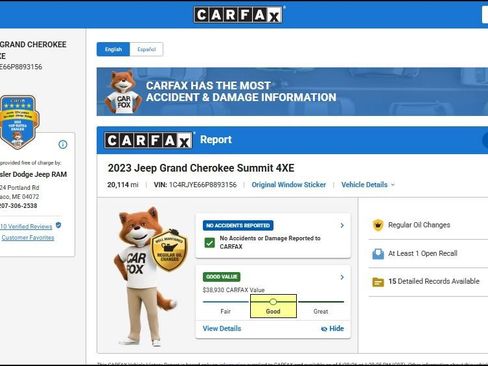The height and width of the screenshot is (366, 488).
Task: Select At Least 1 Open Recall row
Action: click(428, 253)
